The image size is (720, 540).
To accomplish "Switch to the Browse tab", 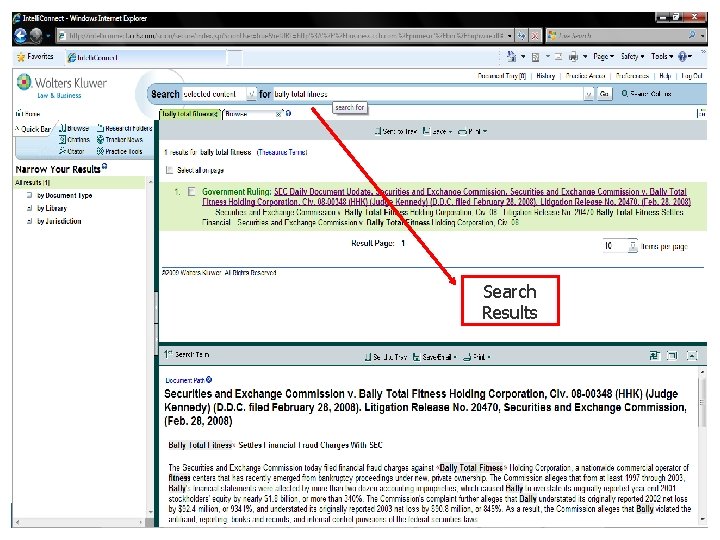I will tap(253, 114).
